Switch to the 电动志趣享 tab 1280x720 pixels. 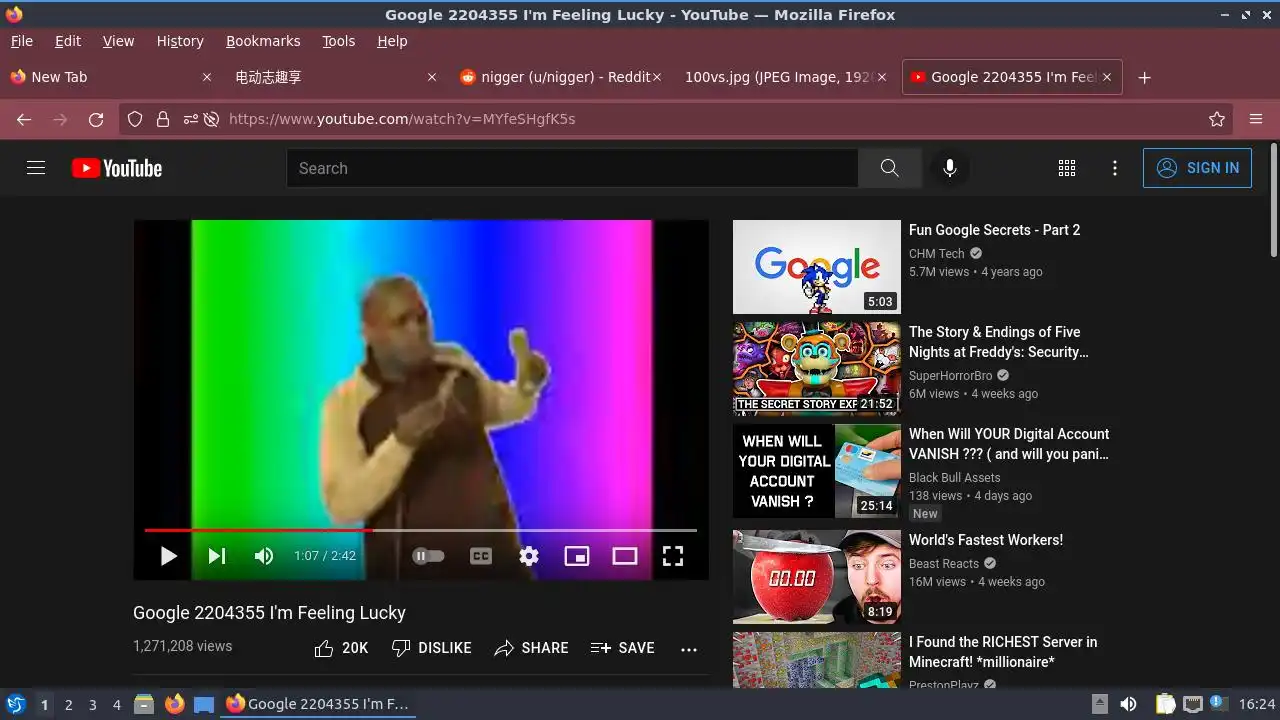[x=335, y=77]
